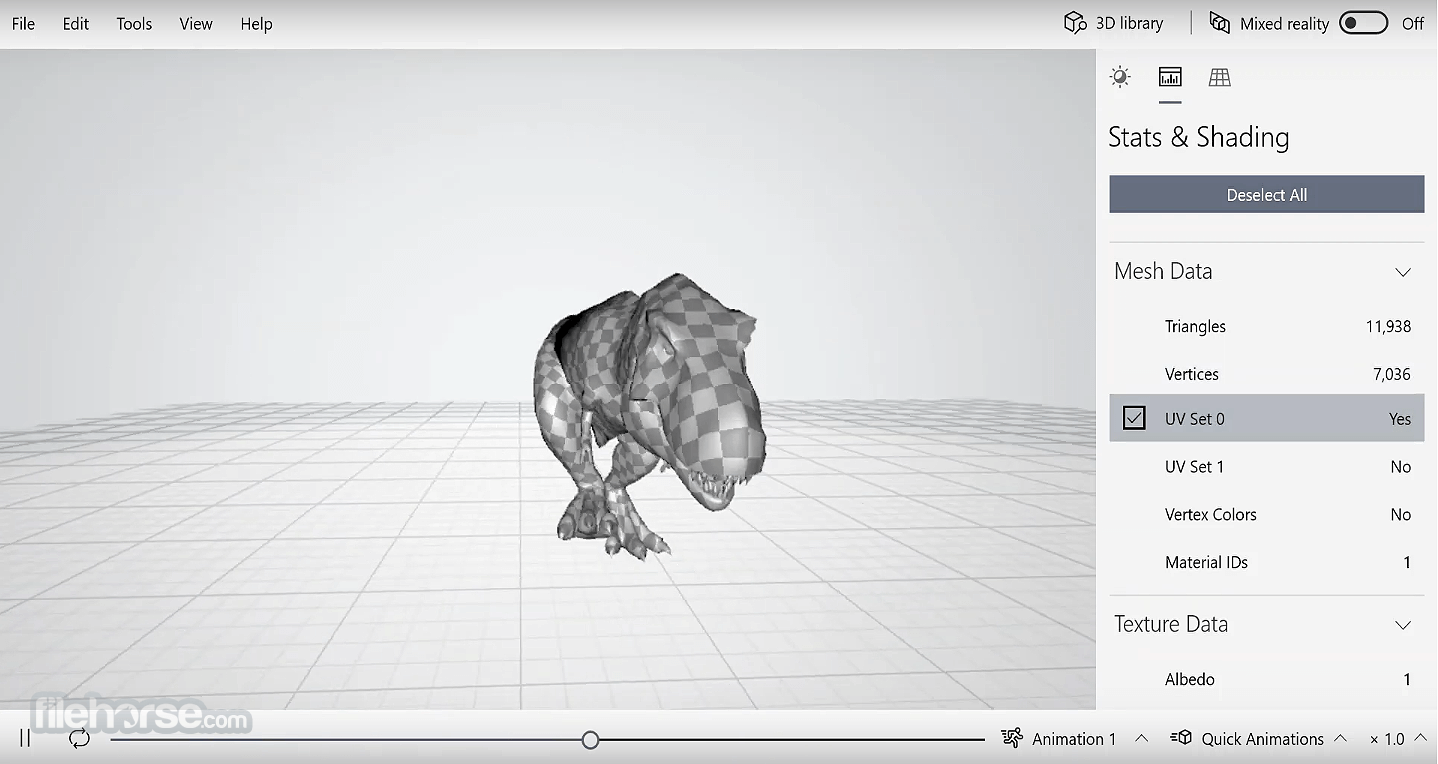Collapse the Texture Data section
Viewport: 1438px width, 764px height.
[x=1403, y=625]
